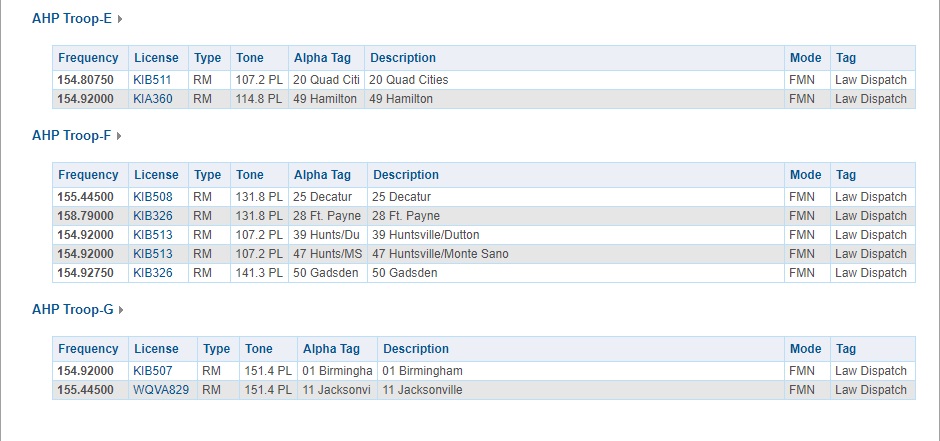Sort Troop-F table by Description header
Viewport: 940px width, 441px height.
tap(406, 175)
